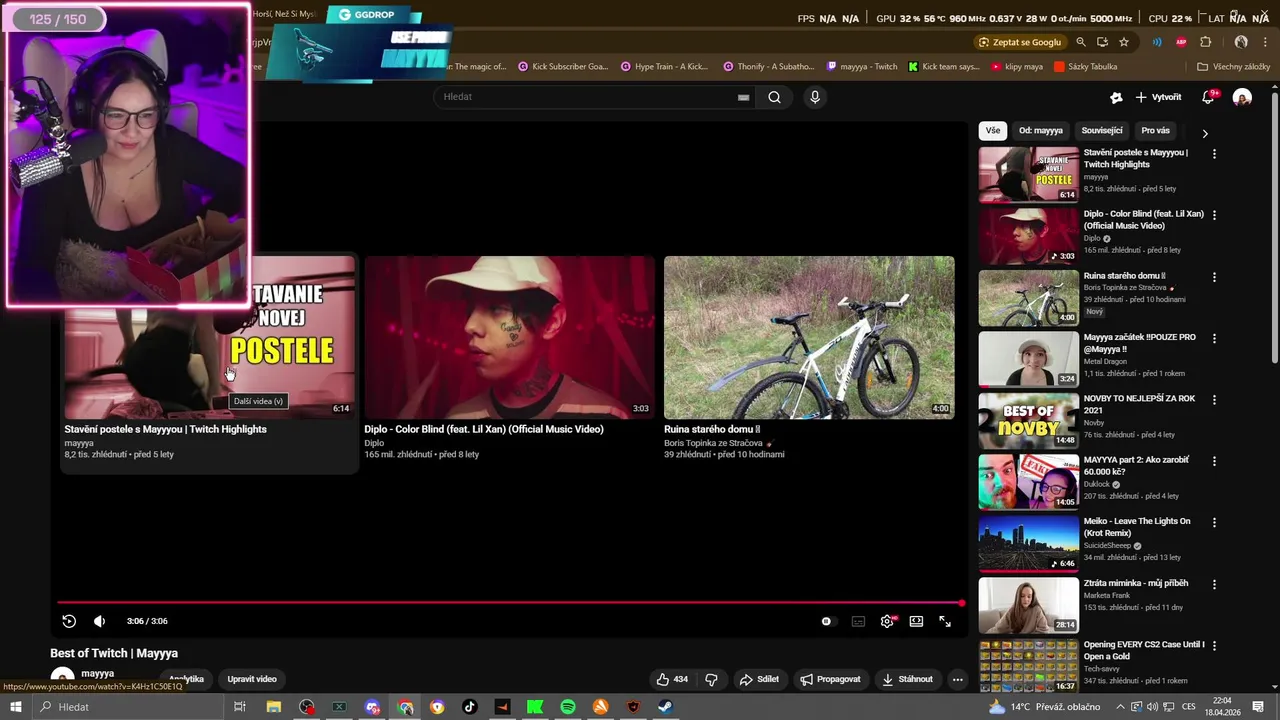The width and height of the screenshot is (1280, 720).
Task: Toggle theater mode in the player
Action: point(916,621)
